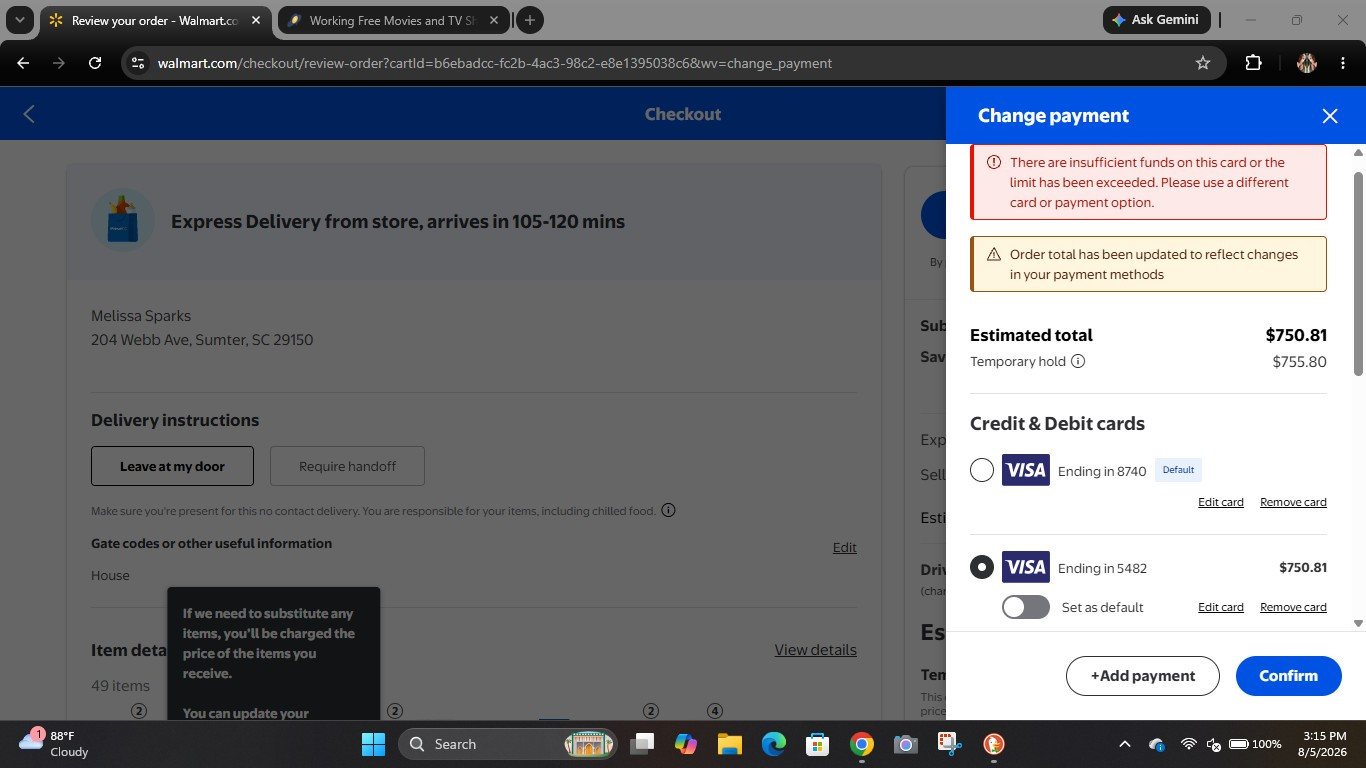The height and width of the screenshot is (768, 1366).
Task: Click the +Add payment button
Action: coord(1143,676)
